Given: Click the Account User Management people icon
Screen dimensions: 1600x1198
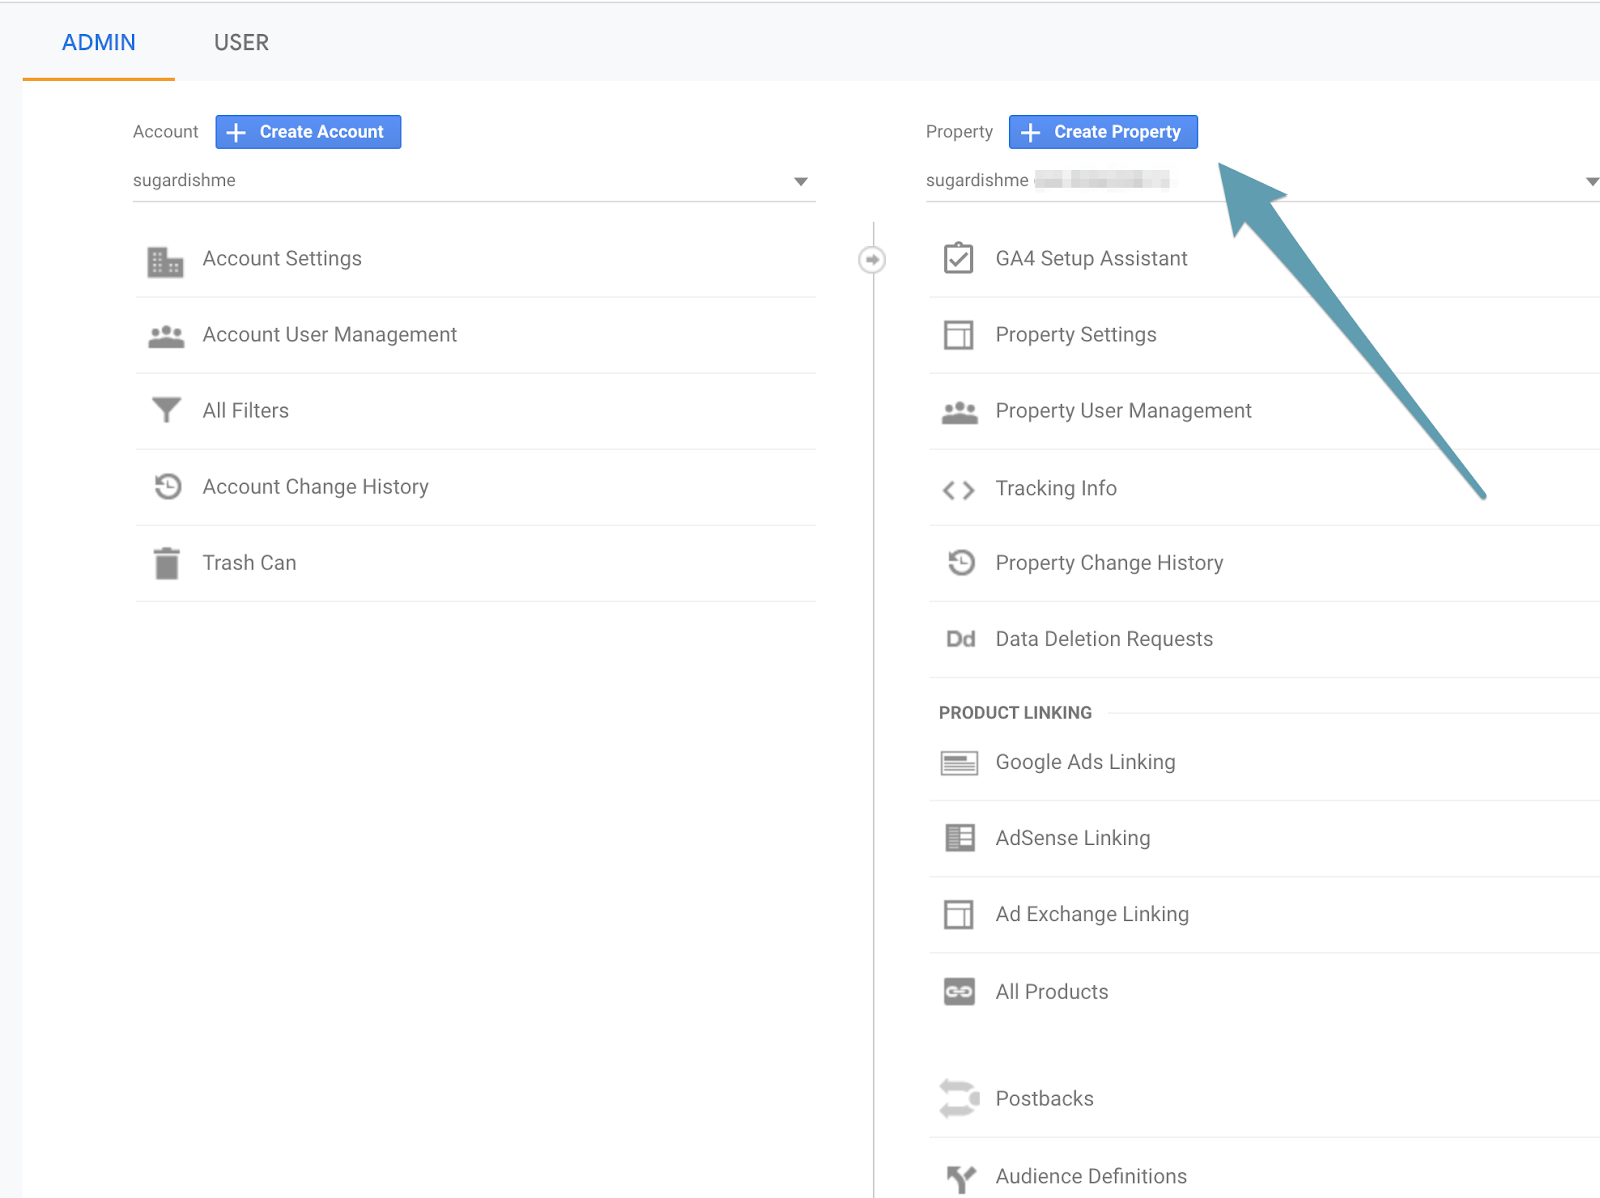Looking at the screenshot, I should (x=166, y=336).
